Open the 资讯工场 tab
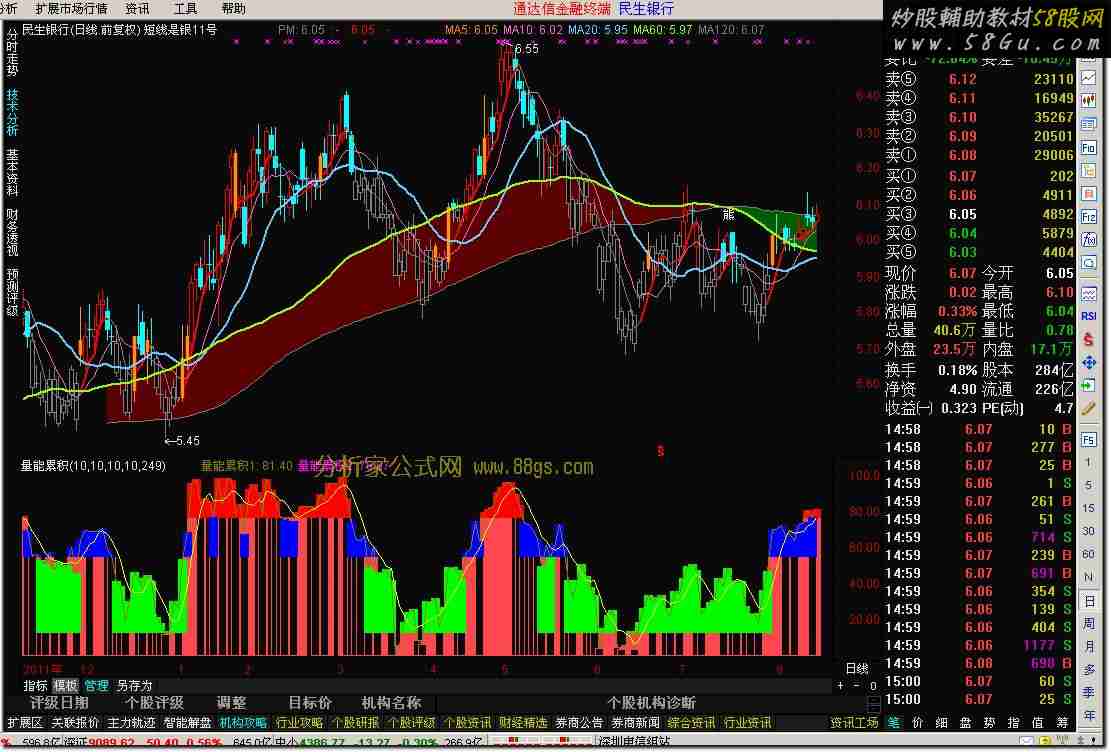The image size is (1111, 752). pos(855,723)
